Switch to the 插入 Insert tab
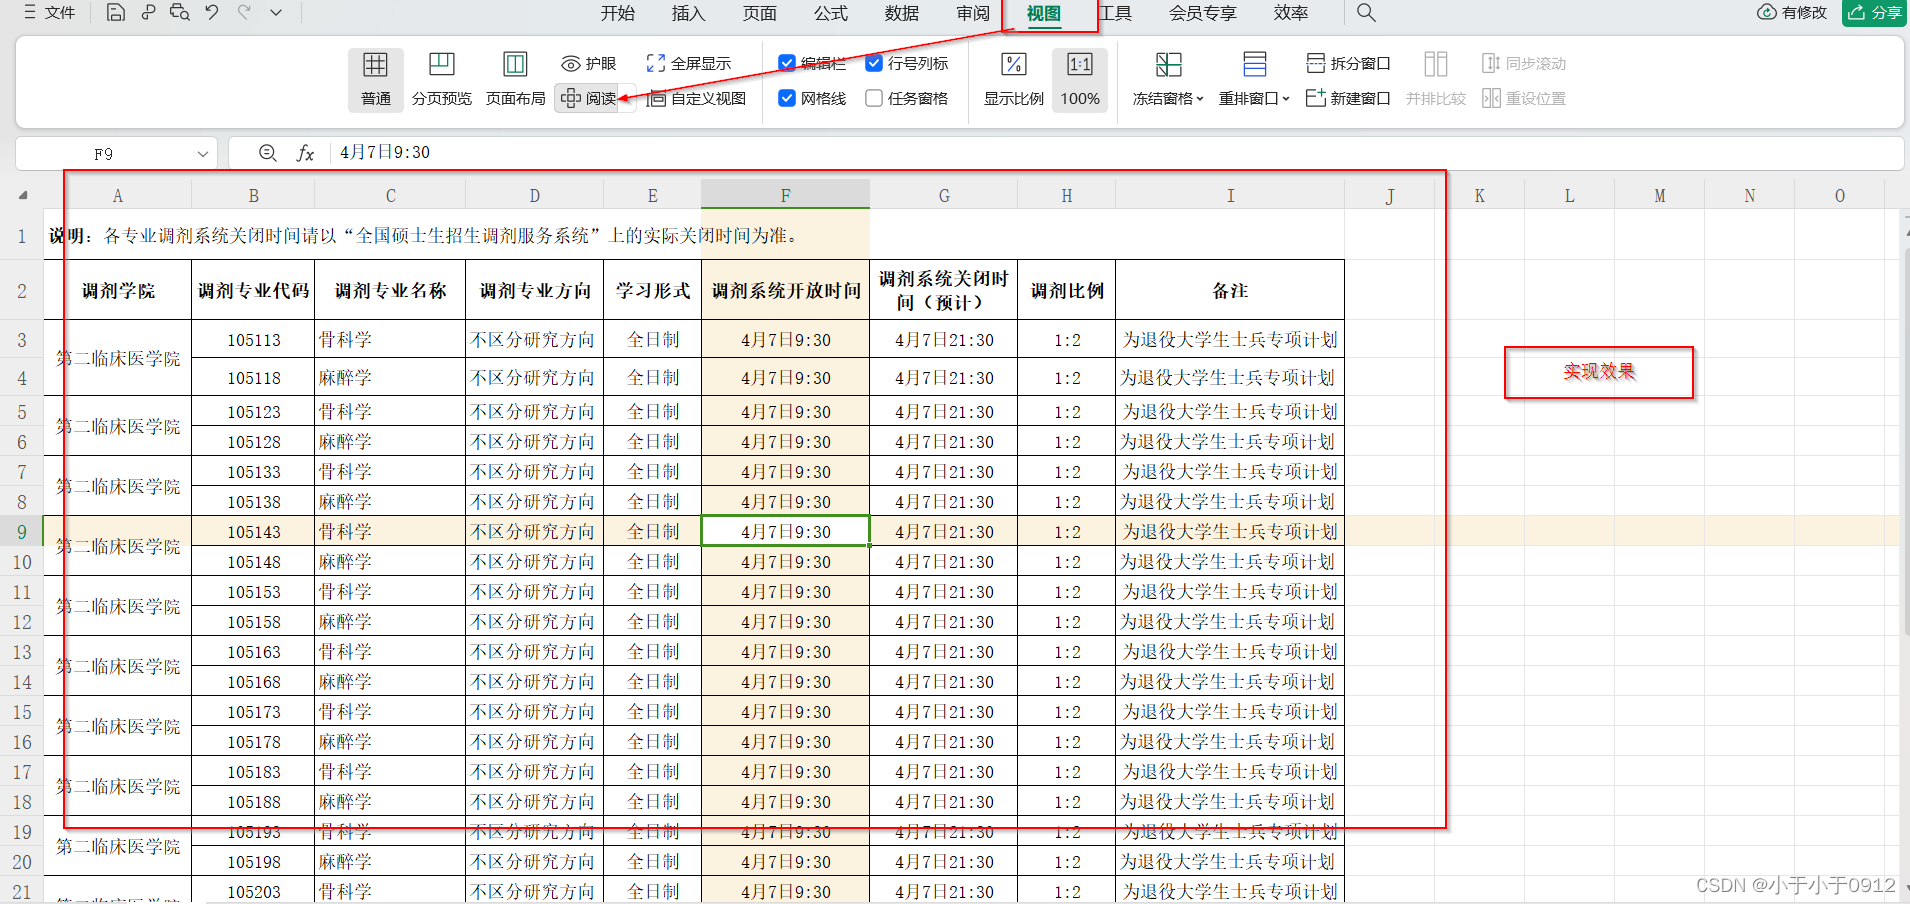1910x904 pixels. 688,13
